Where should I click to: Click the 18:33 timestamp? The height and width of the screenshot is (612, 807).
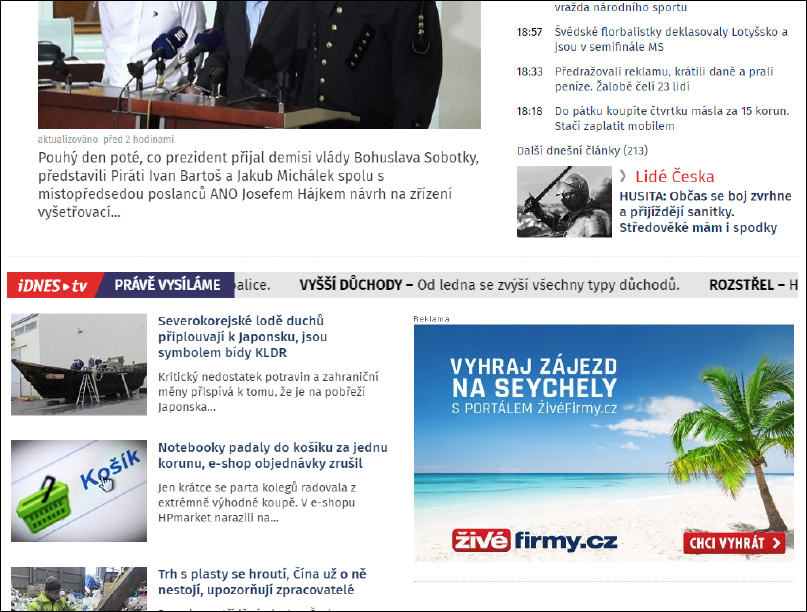(529, 72)
